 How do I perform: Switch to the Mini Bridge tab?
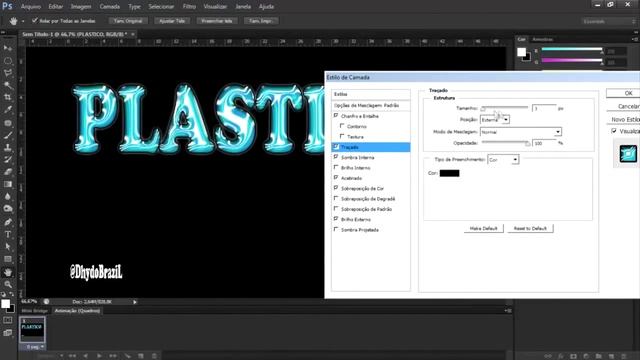coord(35,311)
